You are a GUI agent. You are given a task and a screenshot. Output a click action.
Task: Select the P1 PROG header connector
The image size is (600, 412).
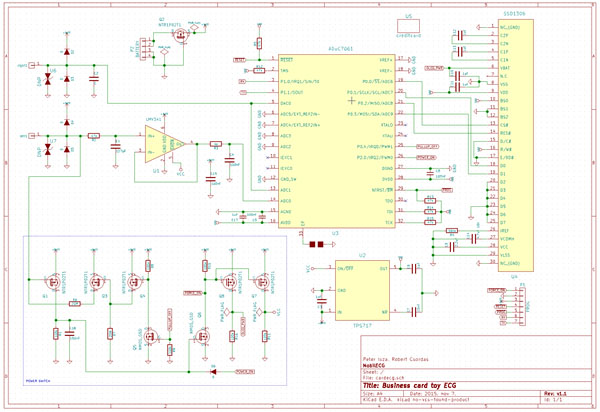522,306
